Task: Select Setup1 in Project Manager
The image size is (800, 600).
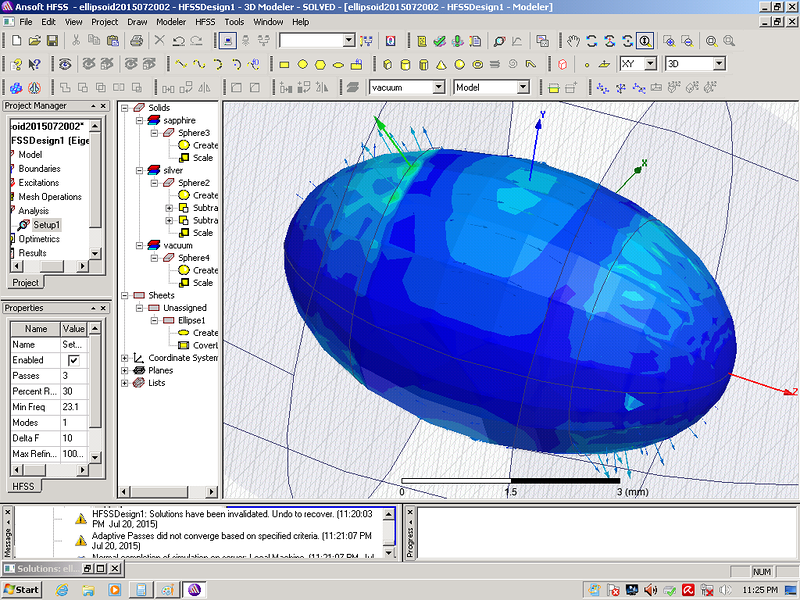Action: pyautogui.click(x=46, y=225)
